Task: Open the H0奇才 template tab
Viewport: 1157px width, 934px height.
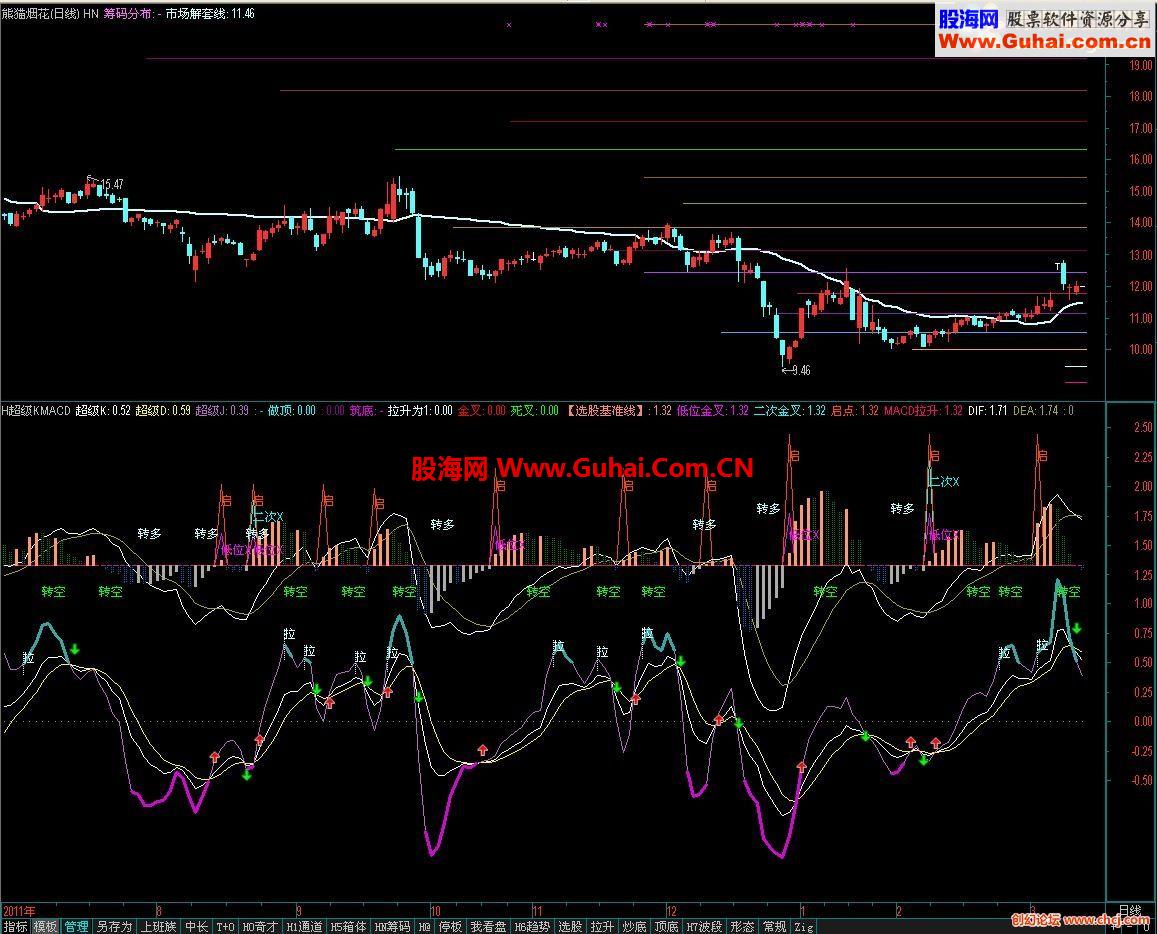Action: (260, 927)
